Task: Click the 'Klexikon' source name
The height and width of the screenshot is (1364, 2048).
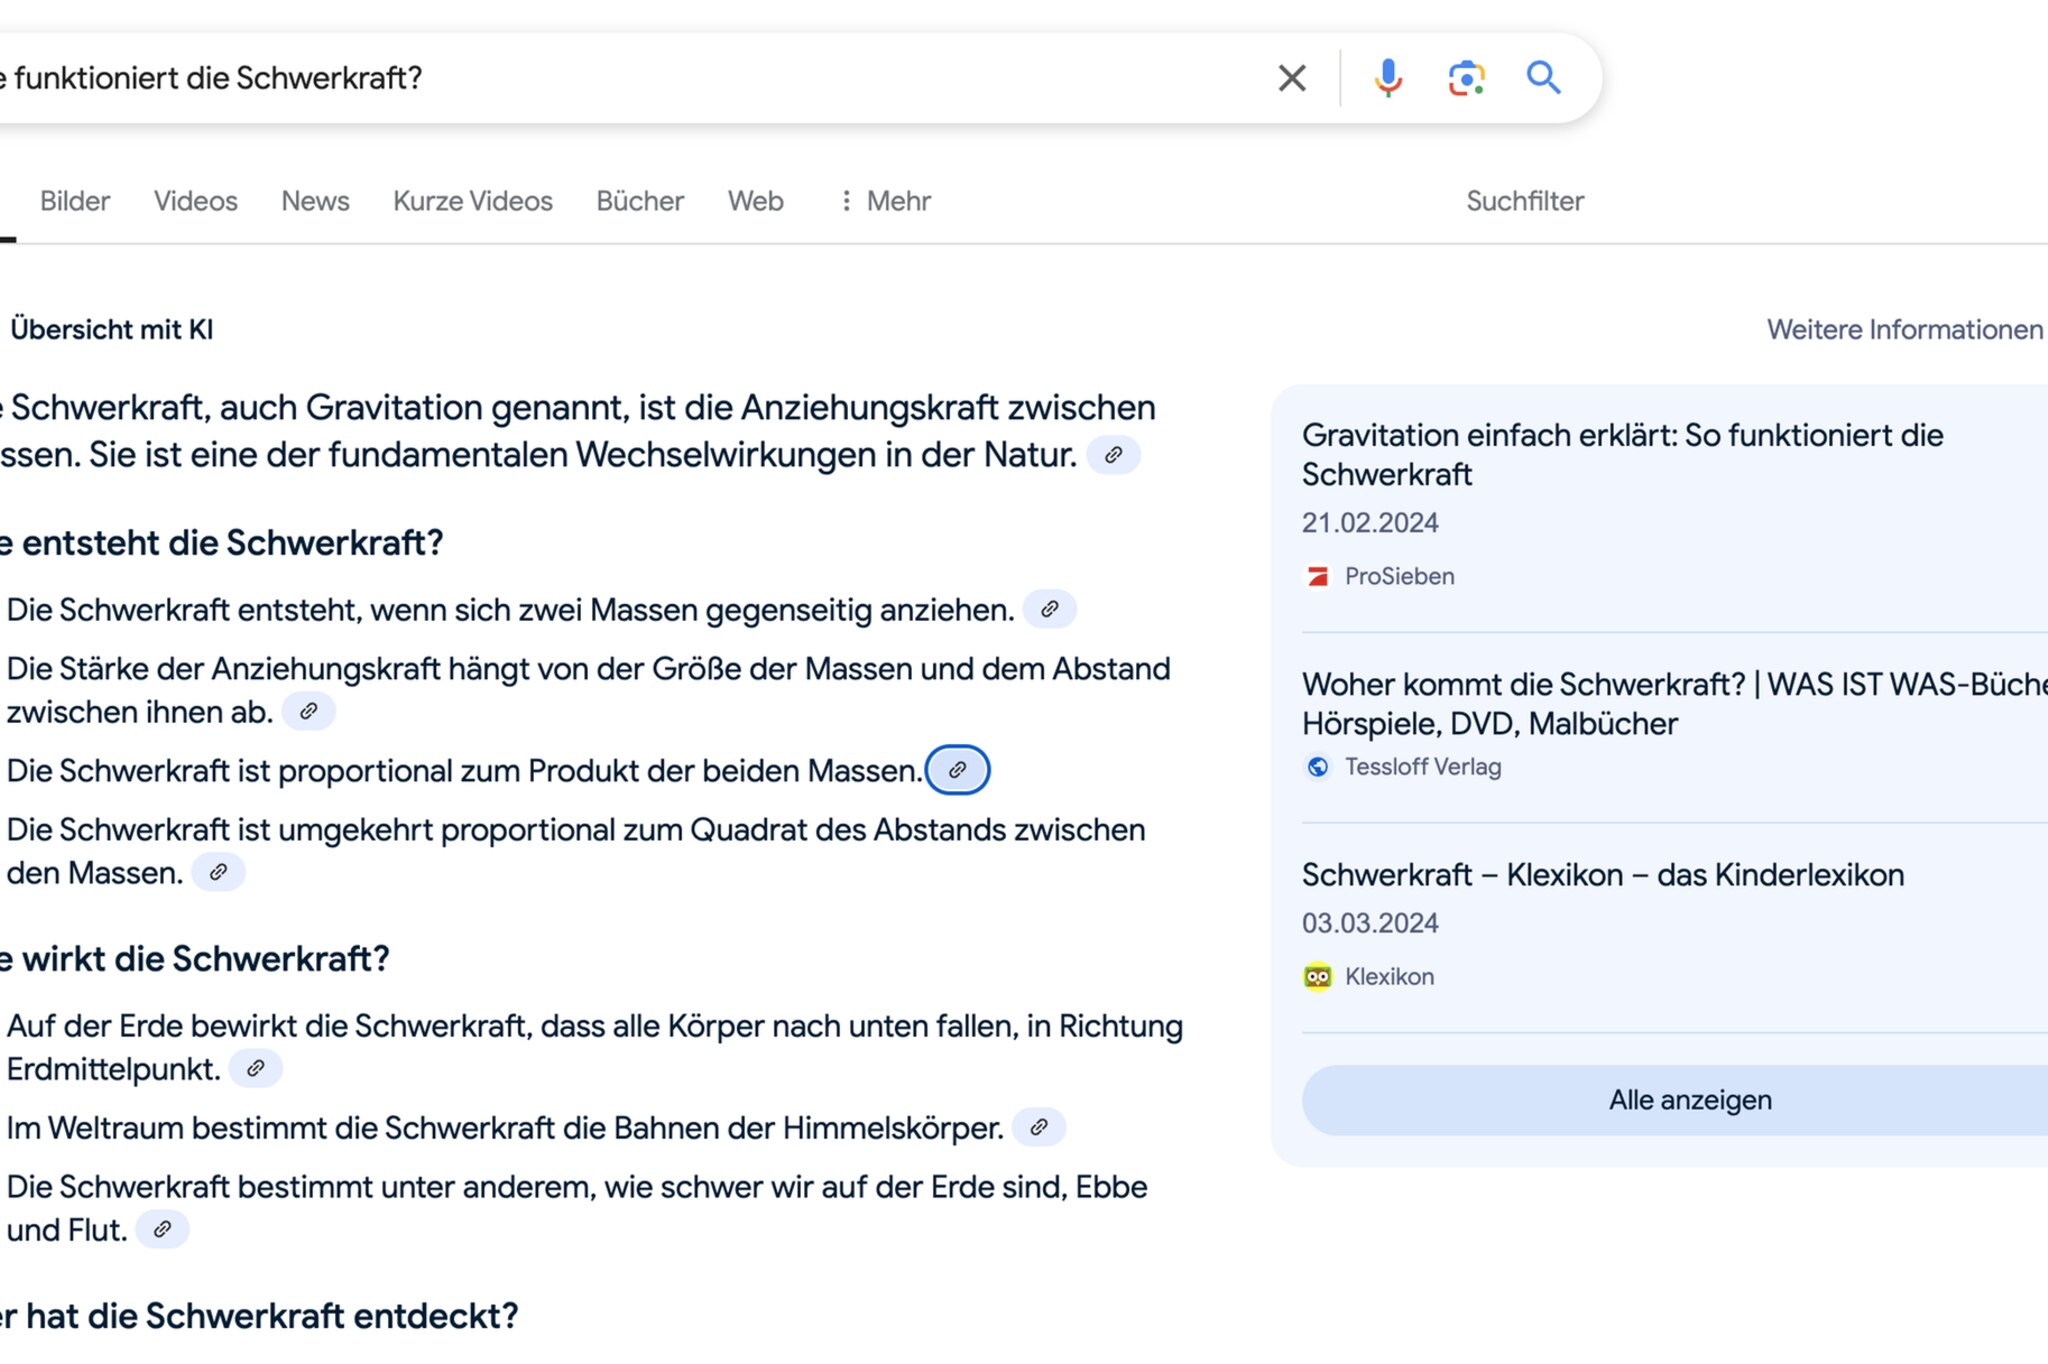Action: pos(1389,976)
